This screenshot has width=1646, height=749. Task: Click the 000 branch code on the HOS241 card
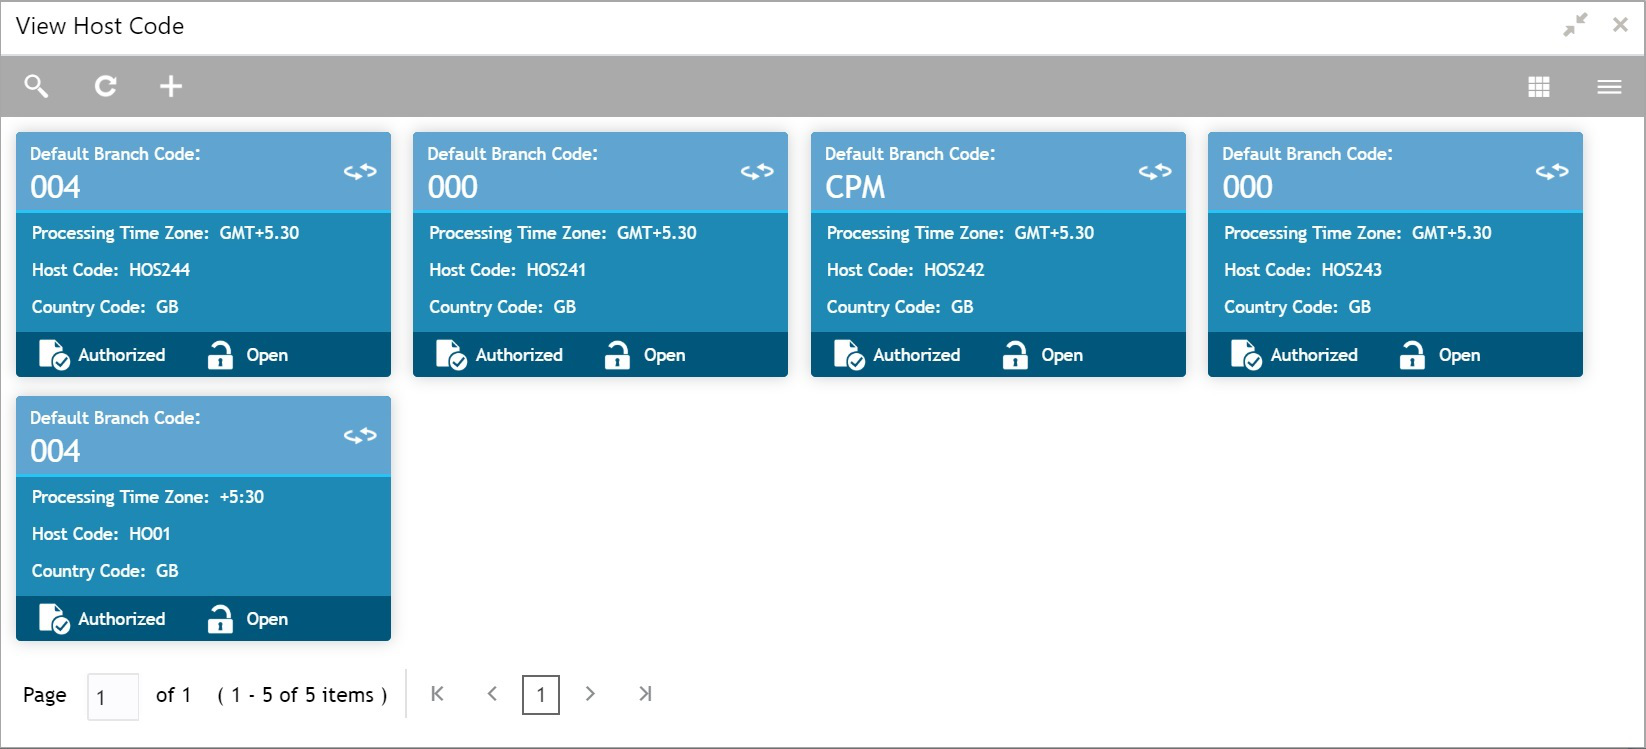pos(453,187)
